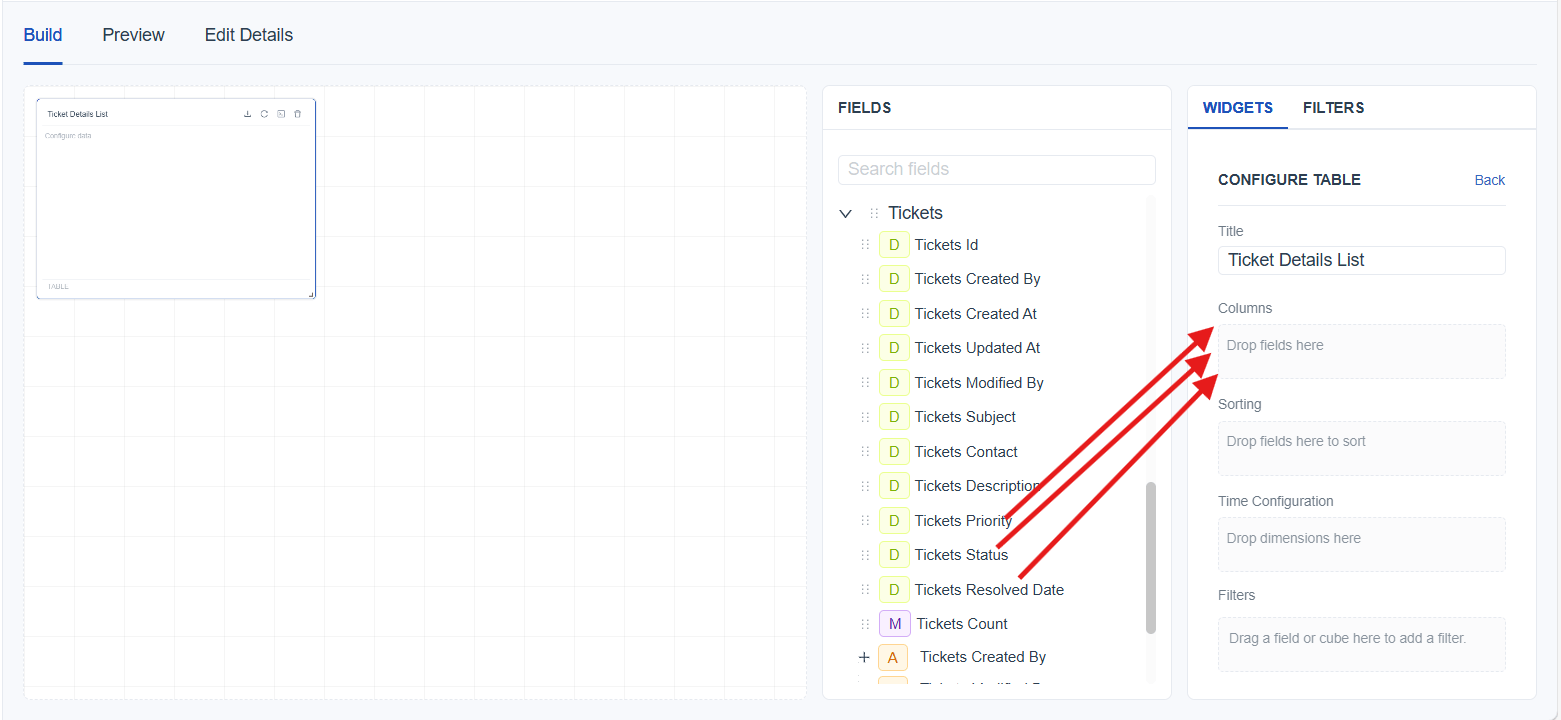The image size is (1561, 720).
Task: Click the export icon beside the trash icon
Action: pos(281,114)
